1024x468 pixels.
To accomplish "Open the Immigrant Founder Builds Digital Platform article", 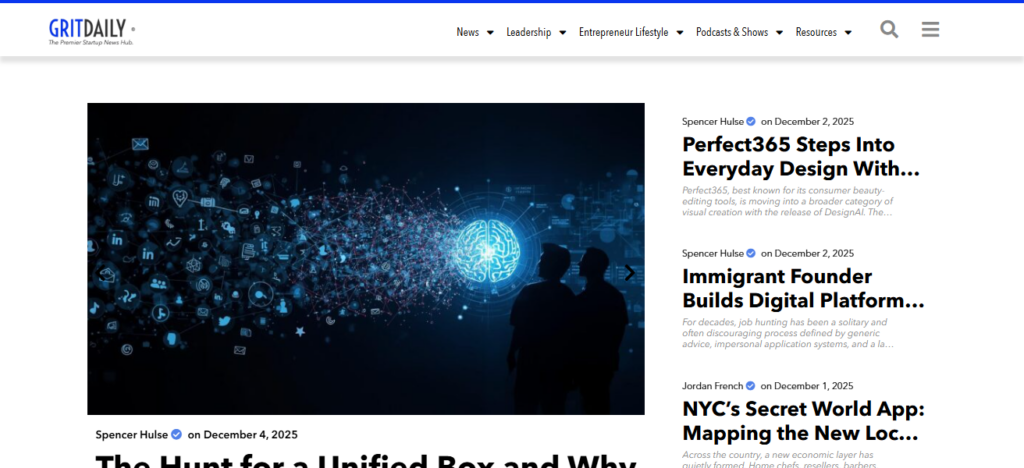I will point(802,288).
